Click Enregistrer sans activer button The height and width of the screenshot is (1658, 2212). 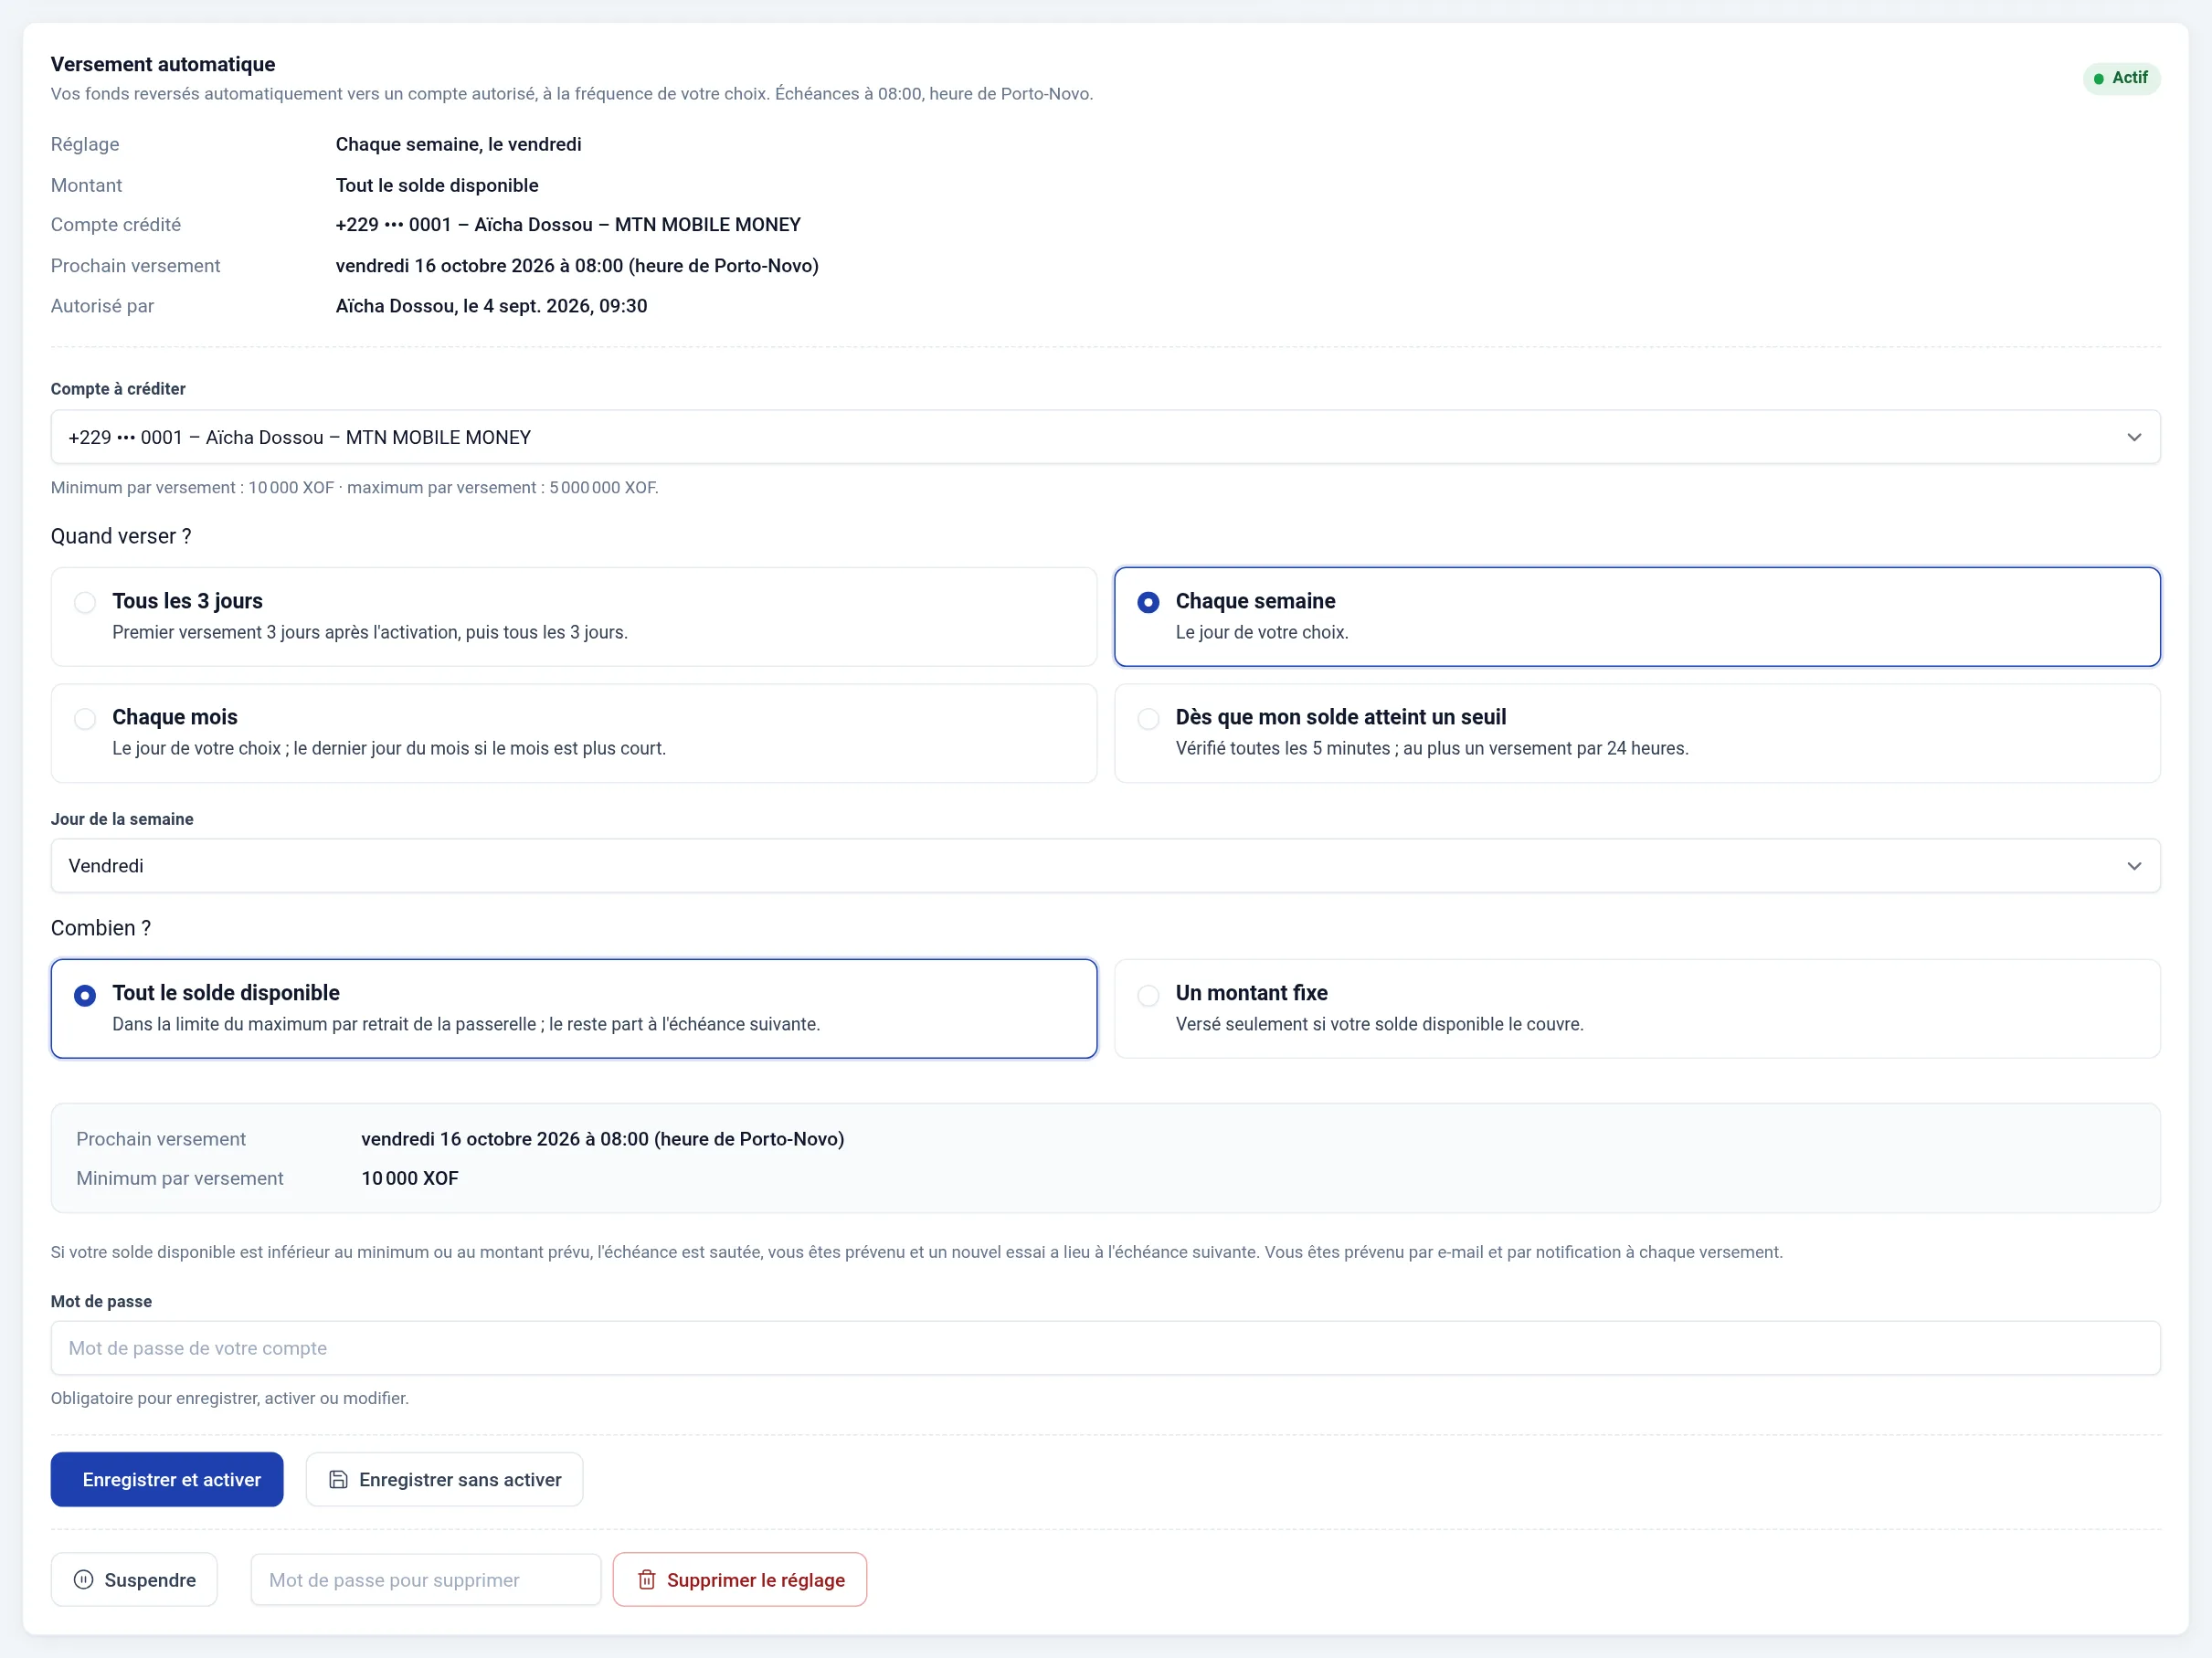point(444,1479)
